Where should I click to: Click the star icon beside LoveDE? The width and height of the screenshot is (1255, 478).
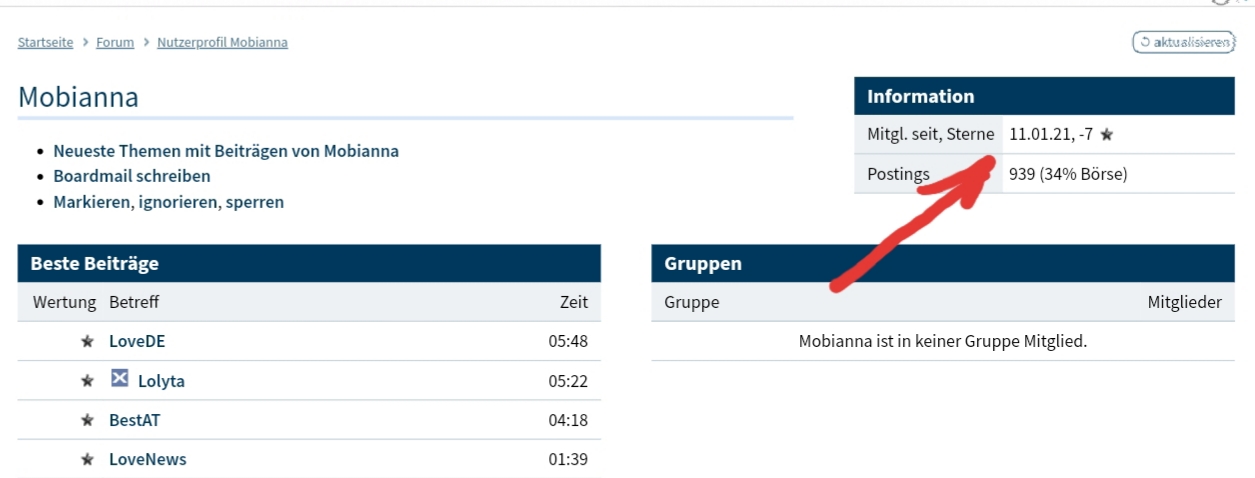click(87, 342)
